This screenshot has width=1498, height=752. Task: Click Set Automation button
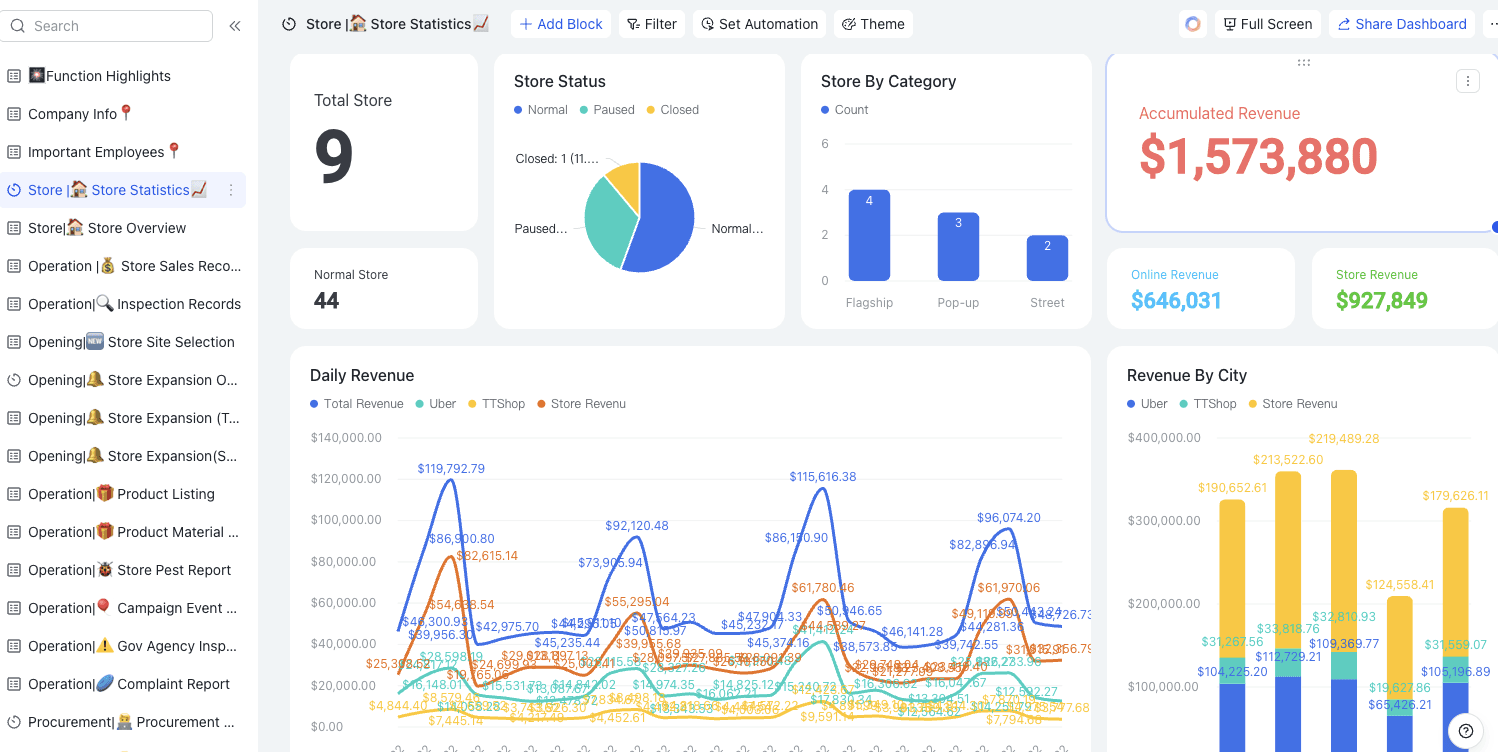pyautogui.click(x=759, y=24)
